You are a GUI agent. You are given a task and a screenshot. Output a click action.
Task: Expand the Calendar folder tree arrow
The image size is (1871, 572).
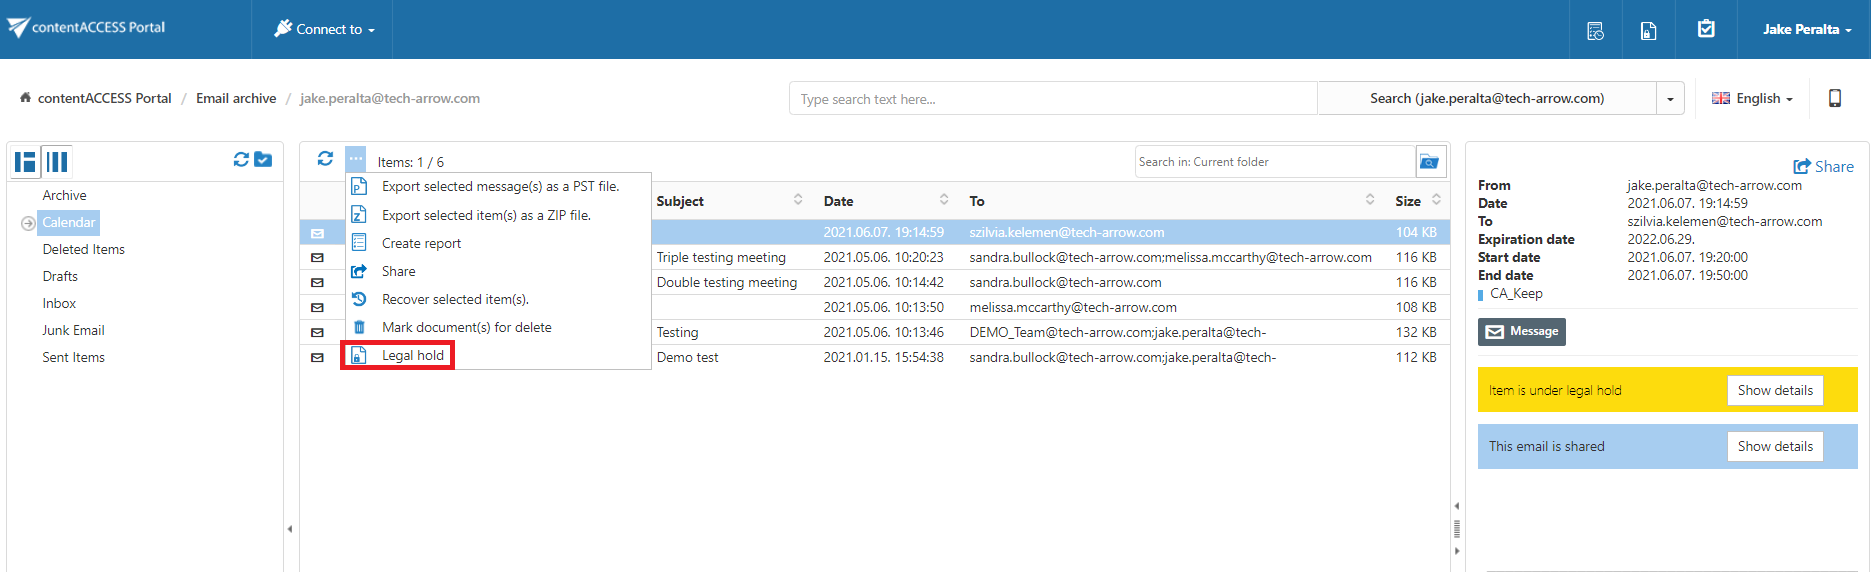click(28, 223)
